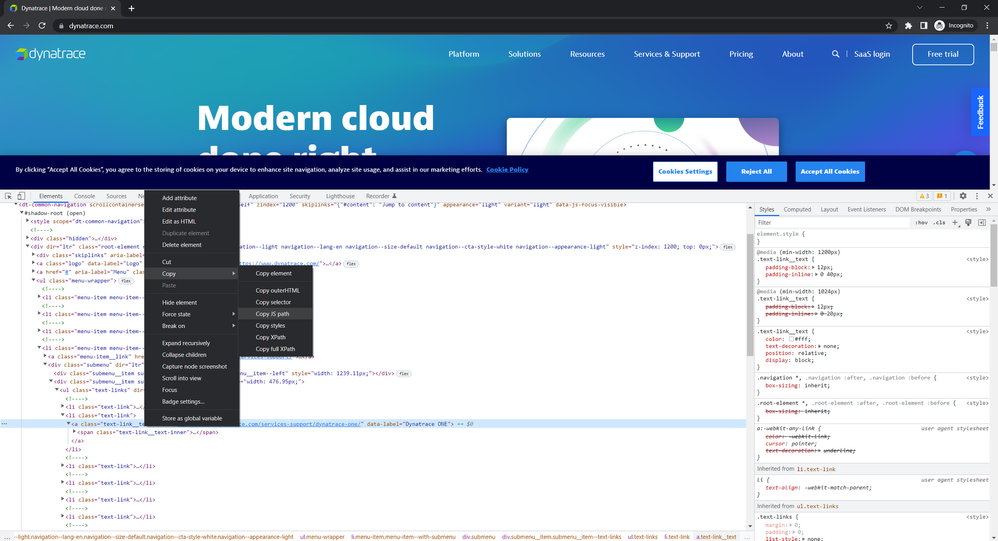Open the Chrome extensions puzzle icon
This screenshot has height=541, width=998.
pos(908,26)
